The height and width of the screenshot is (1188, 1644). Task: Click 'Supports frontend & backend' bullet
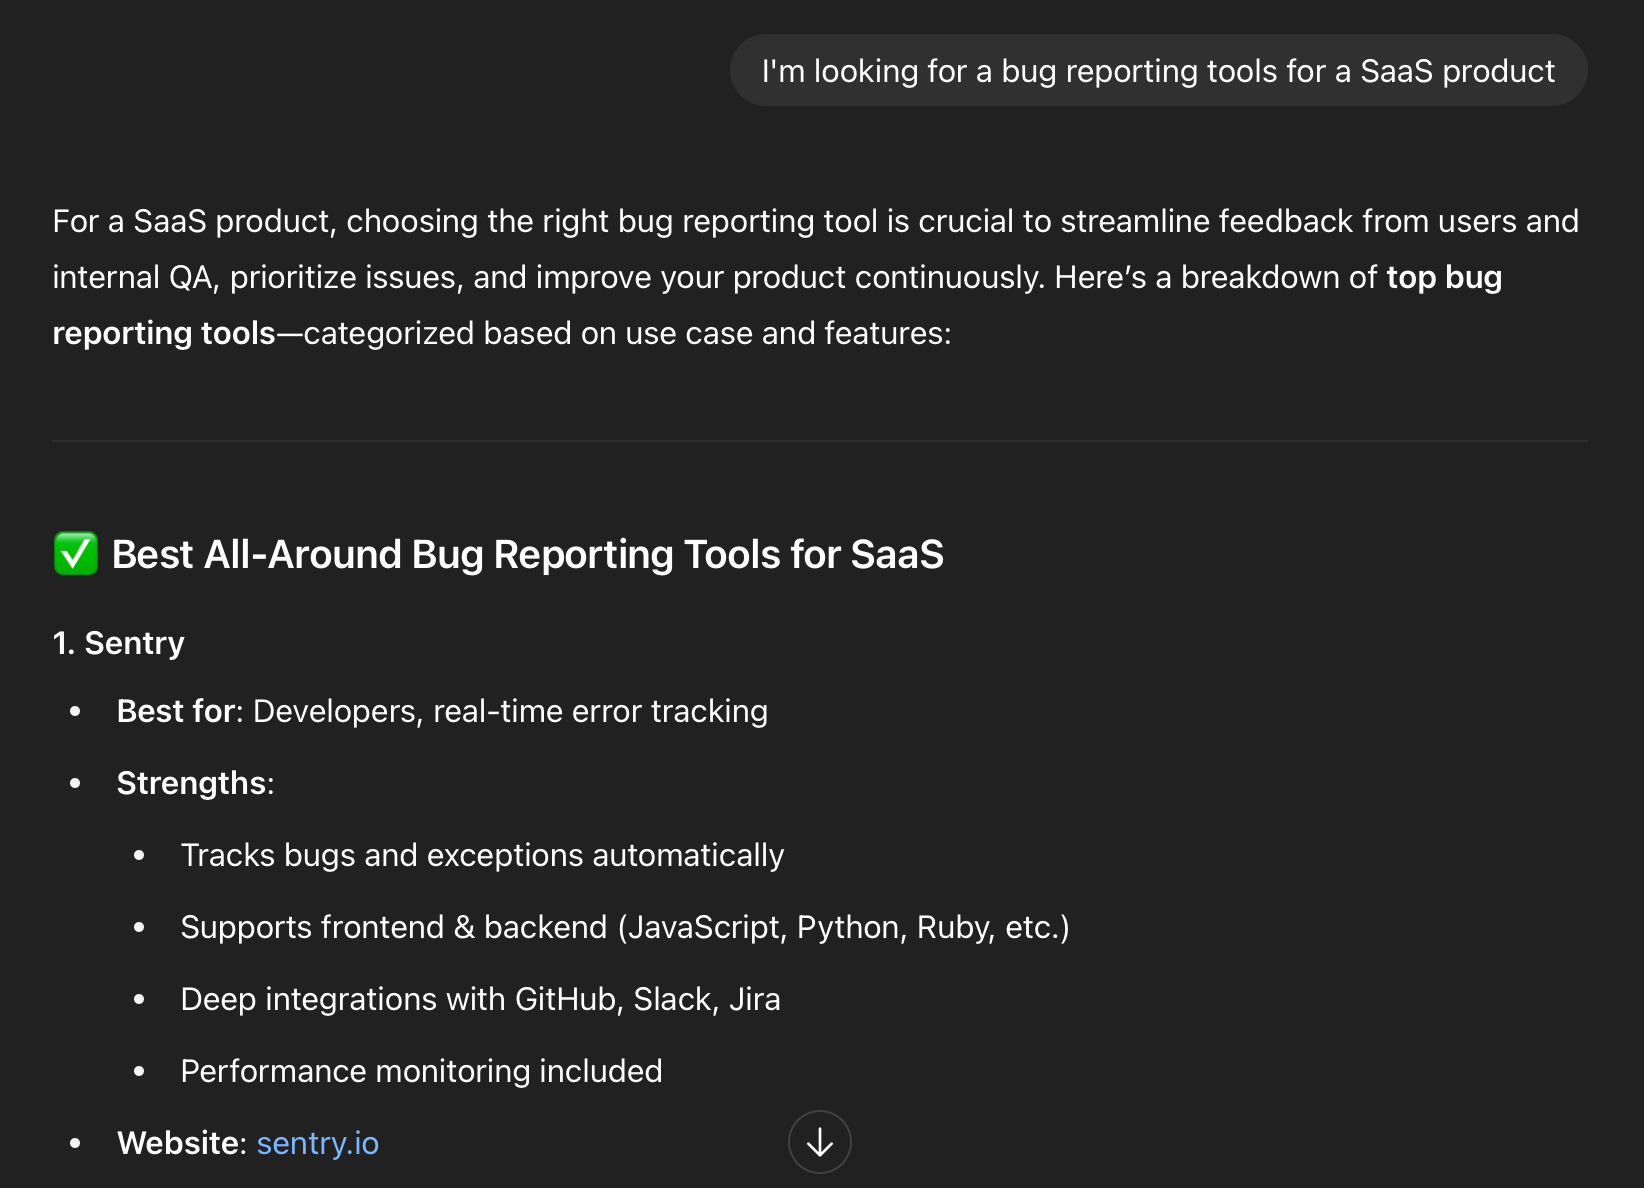[x=625, y=928]
